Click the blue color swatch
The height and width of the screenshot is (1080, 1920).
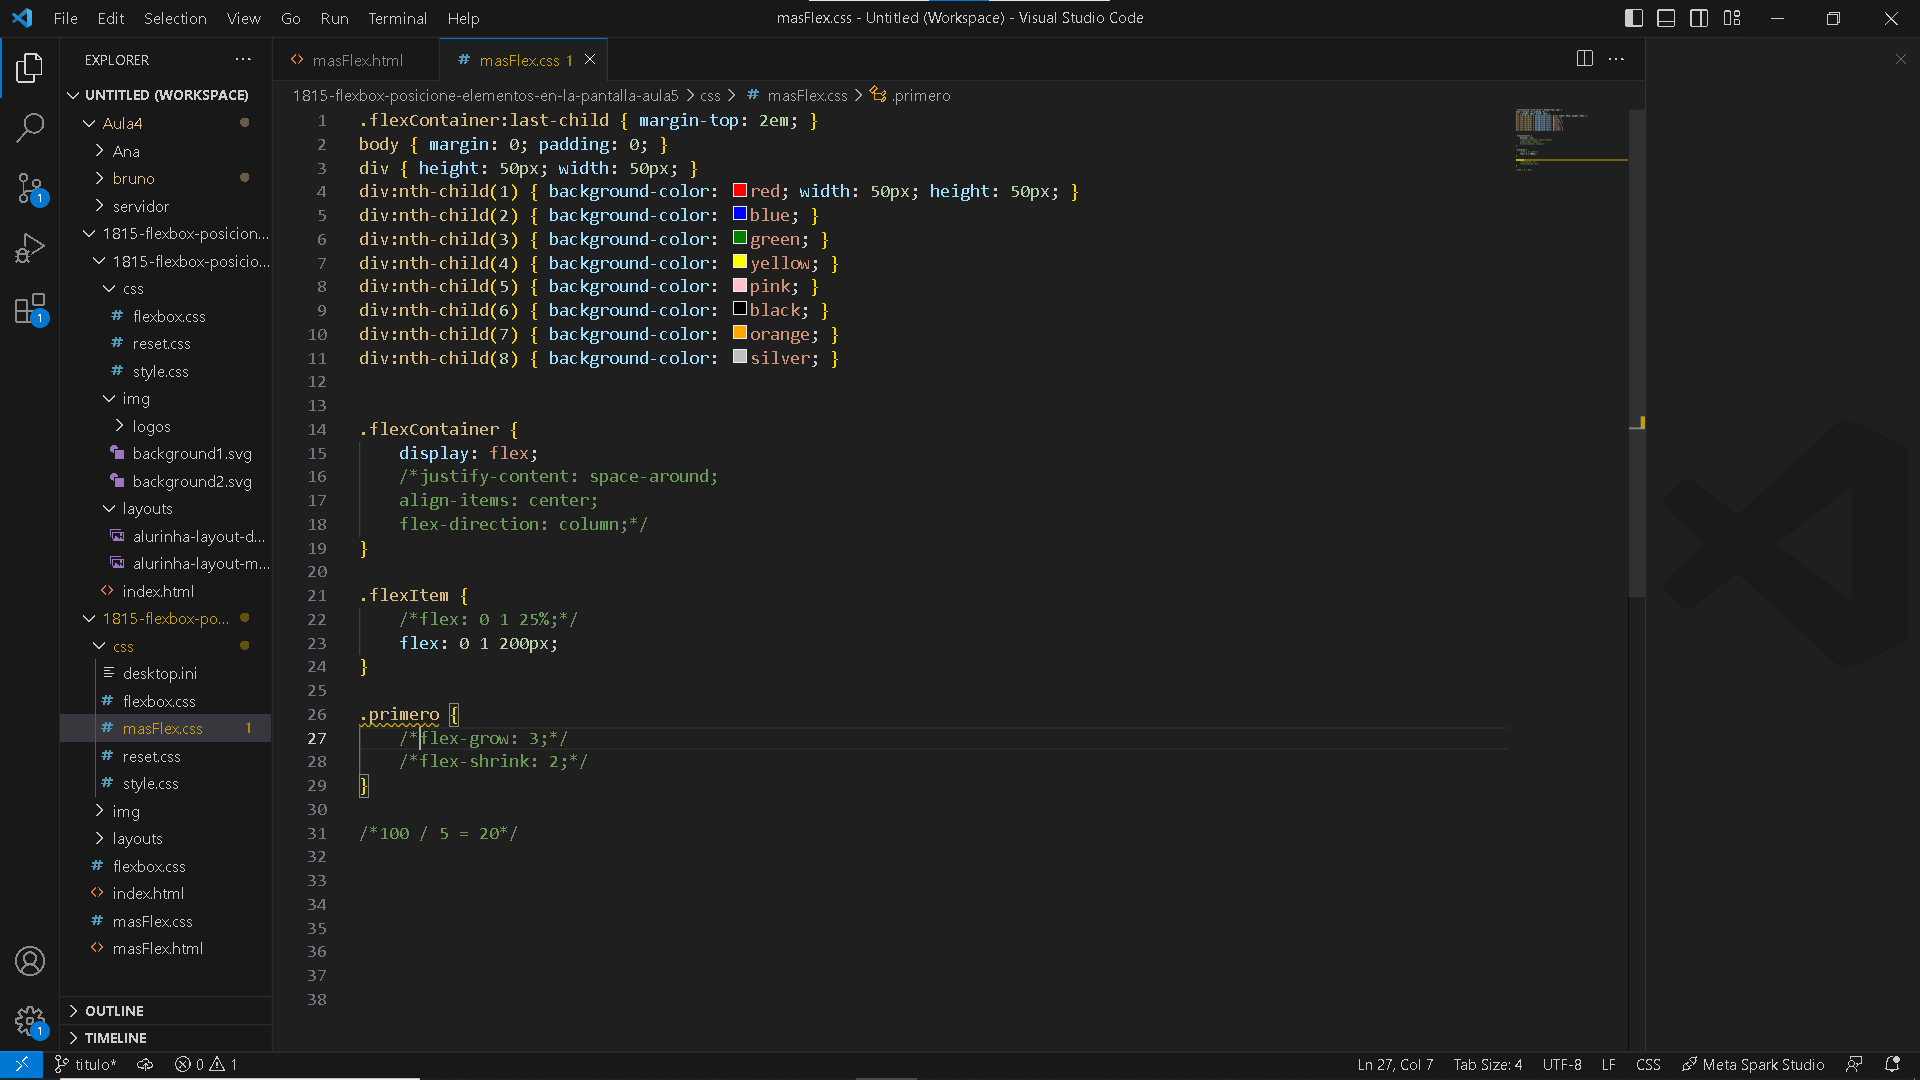pyautogui.click(x=740, y=214)
